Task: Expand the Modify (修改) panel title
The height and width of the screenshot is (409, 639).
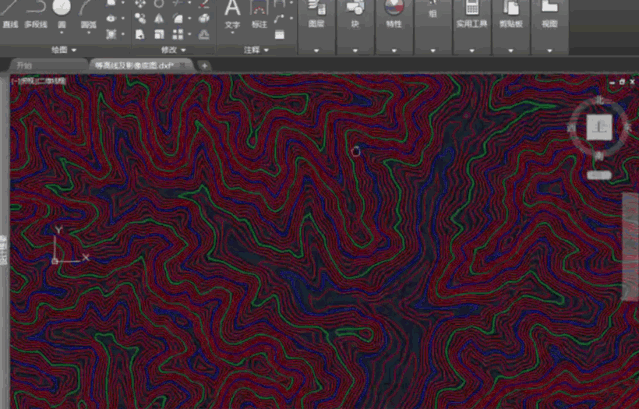Action: coord(173,50)
